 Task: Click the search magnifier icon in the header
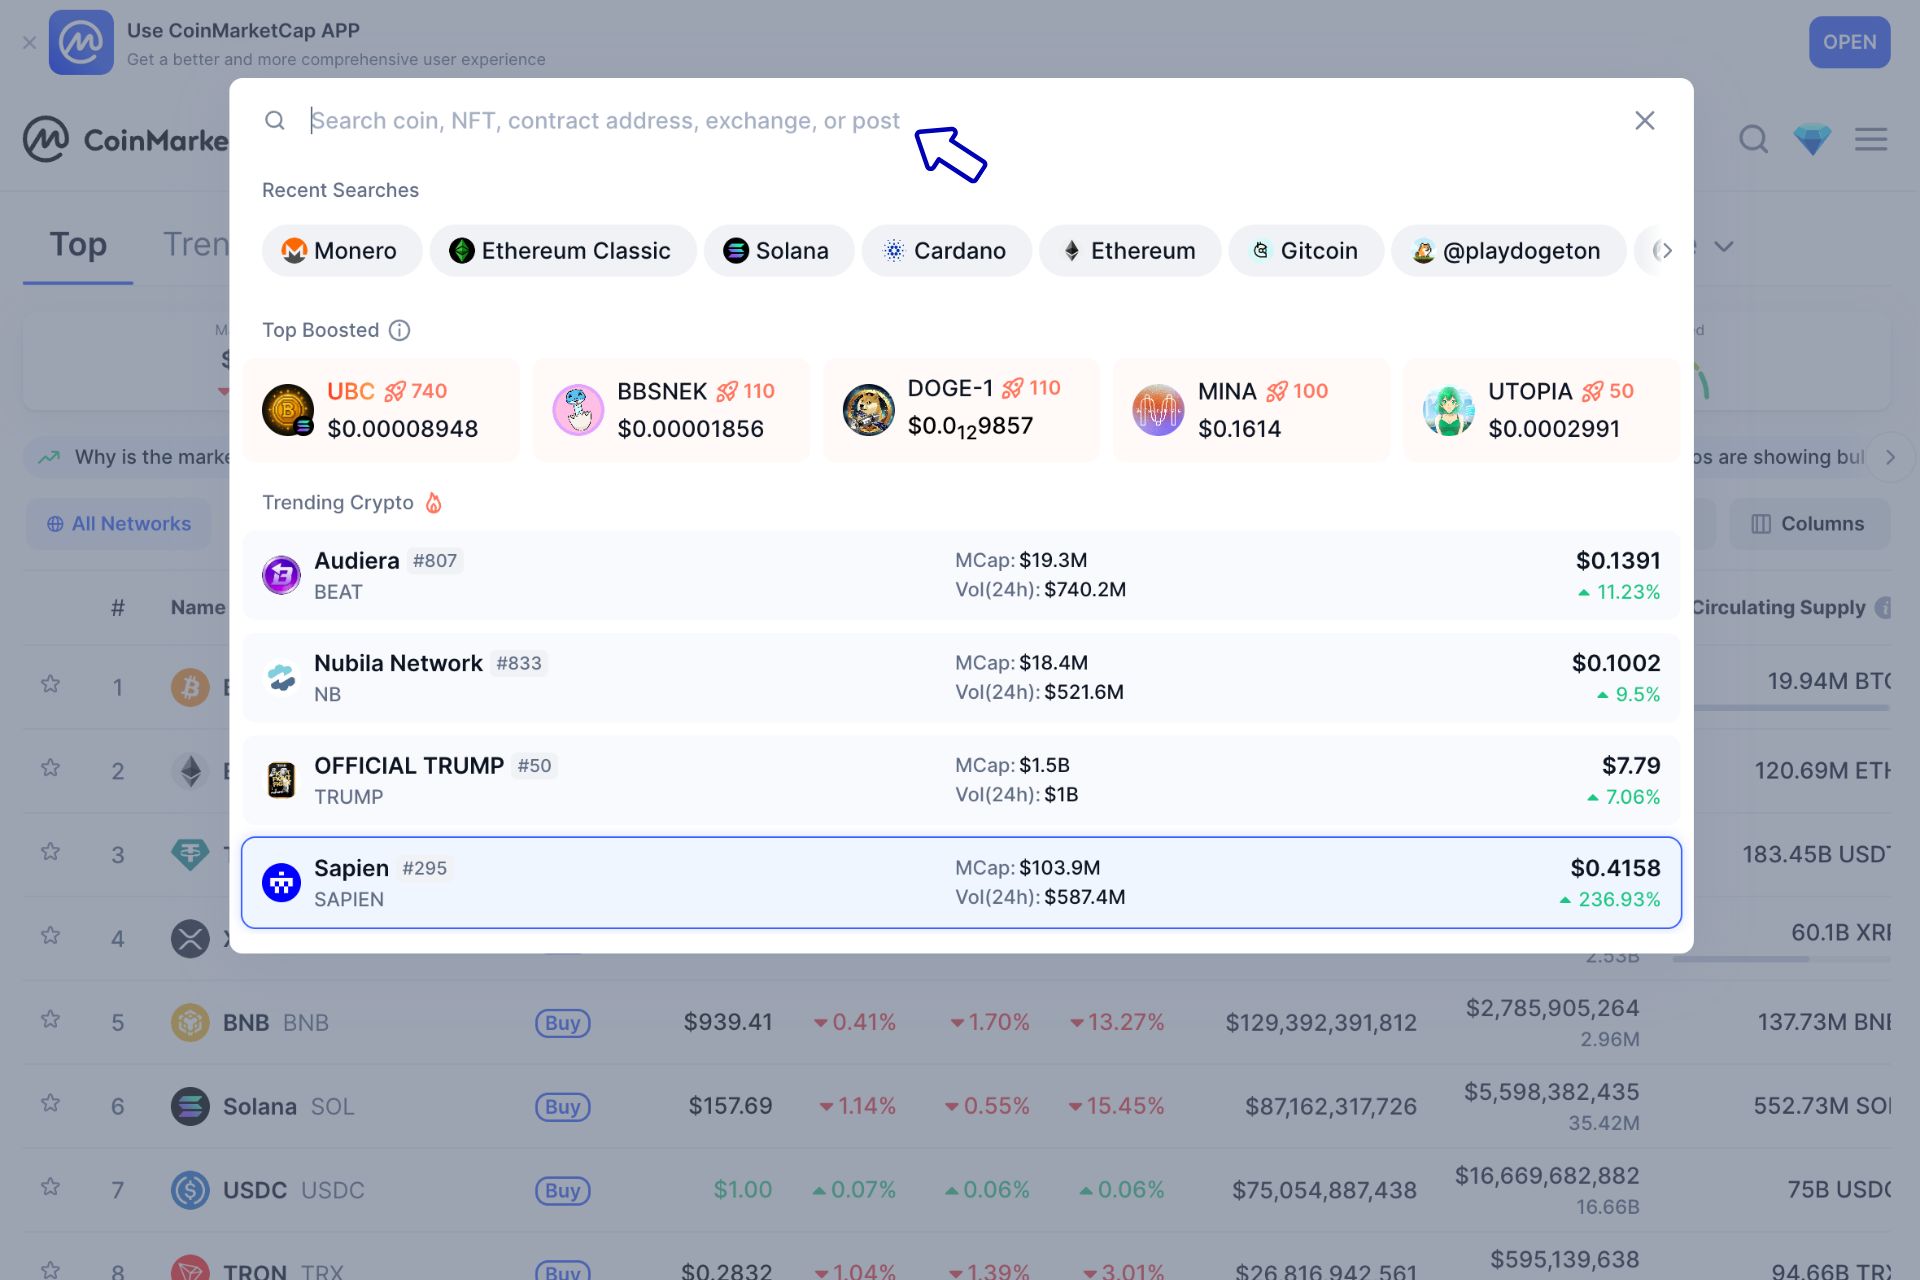(1753, 140)
